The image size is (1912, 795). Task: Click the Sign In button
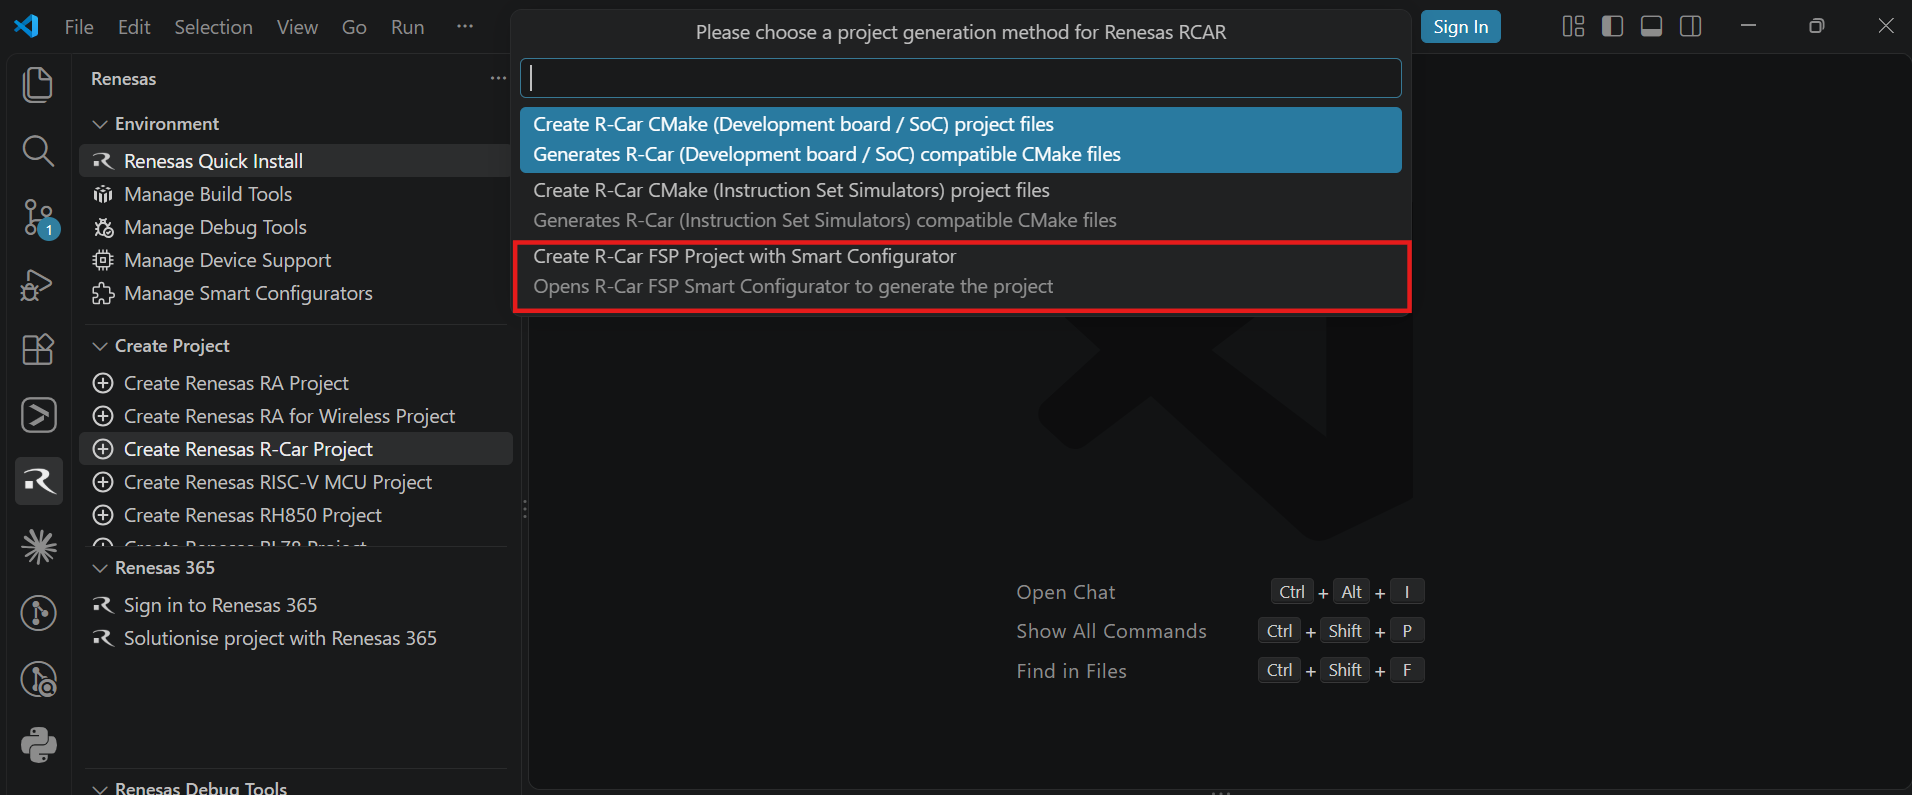[x=1460, y=27]
